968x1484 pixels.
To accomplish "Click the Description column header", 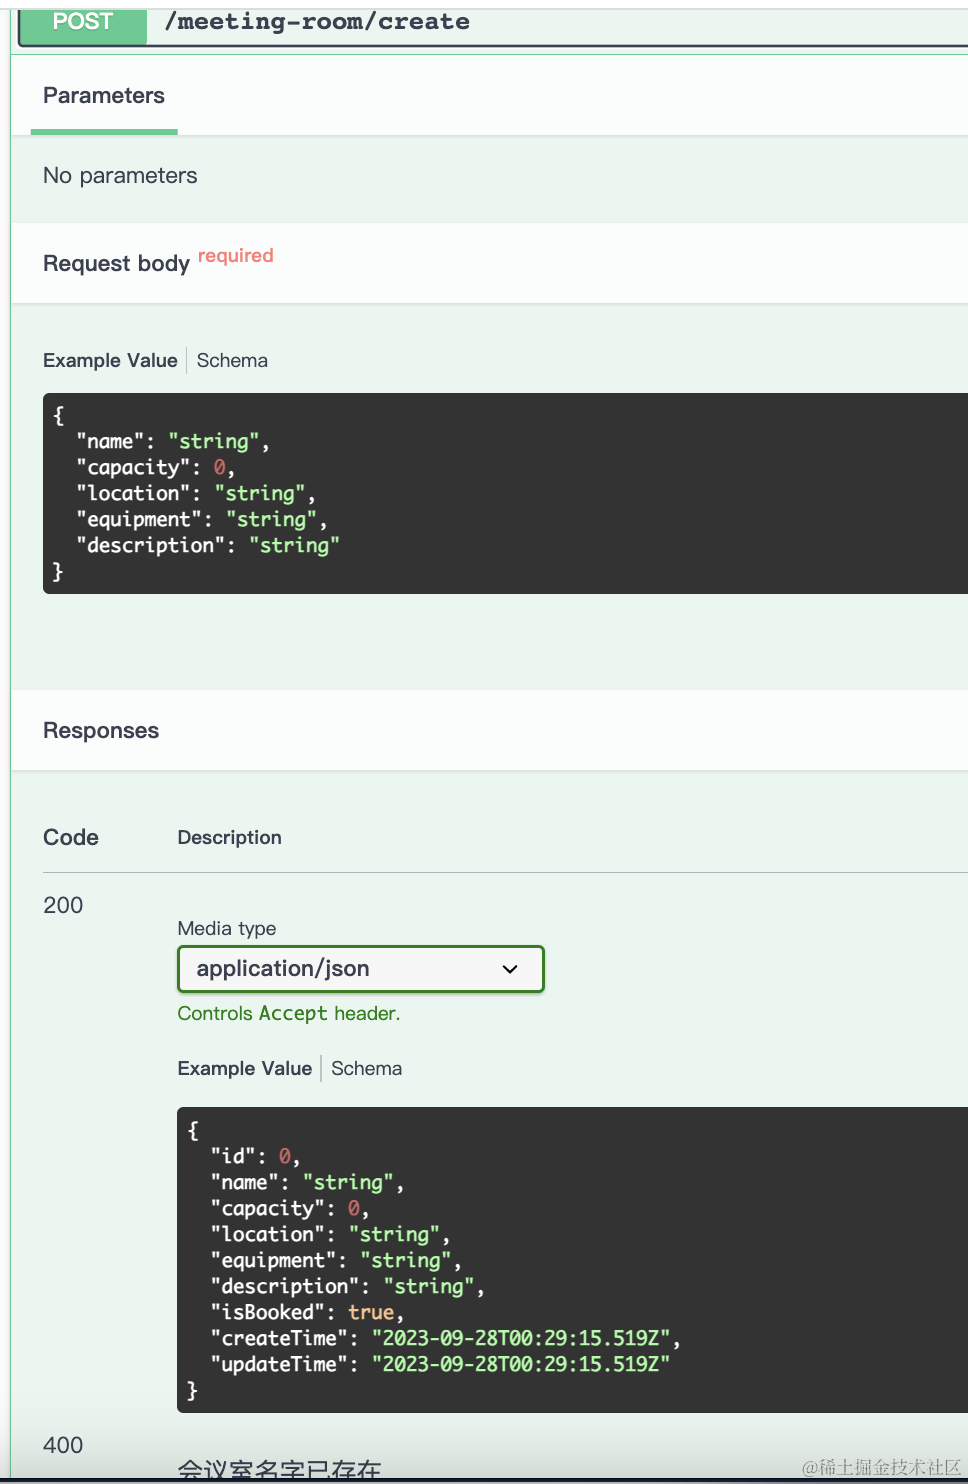I will (229, 838).
